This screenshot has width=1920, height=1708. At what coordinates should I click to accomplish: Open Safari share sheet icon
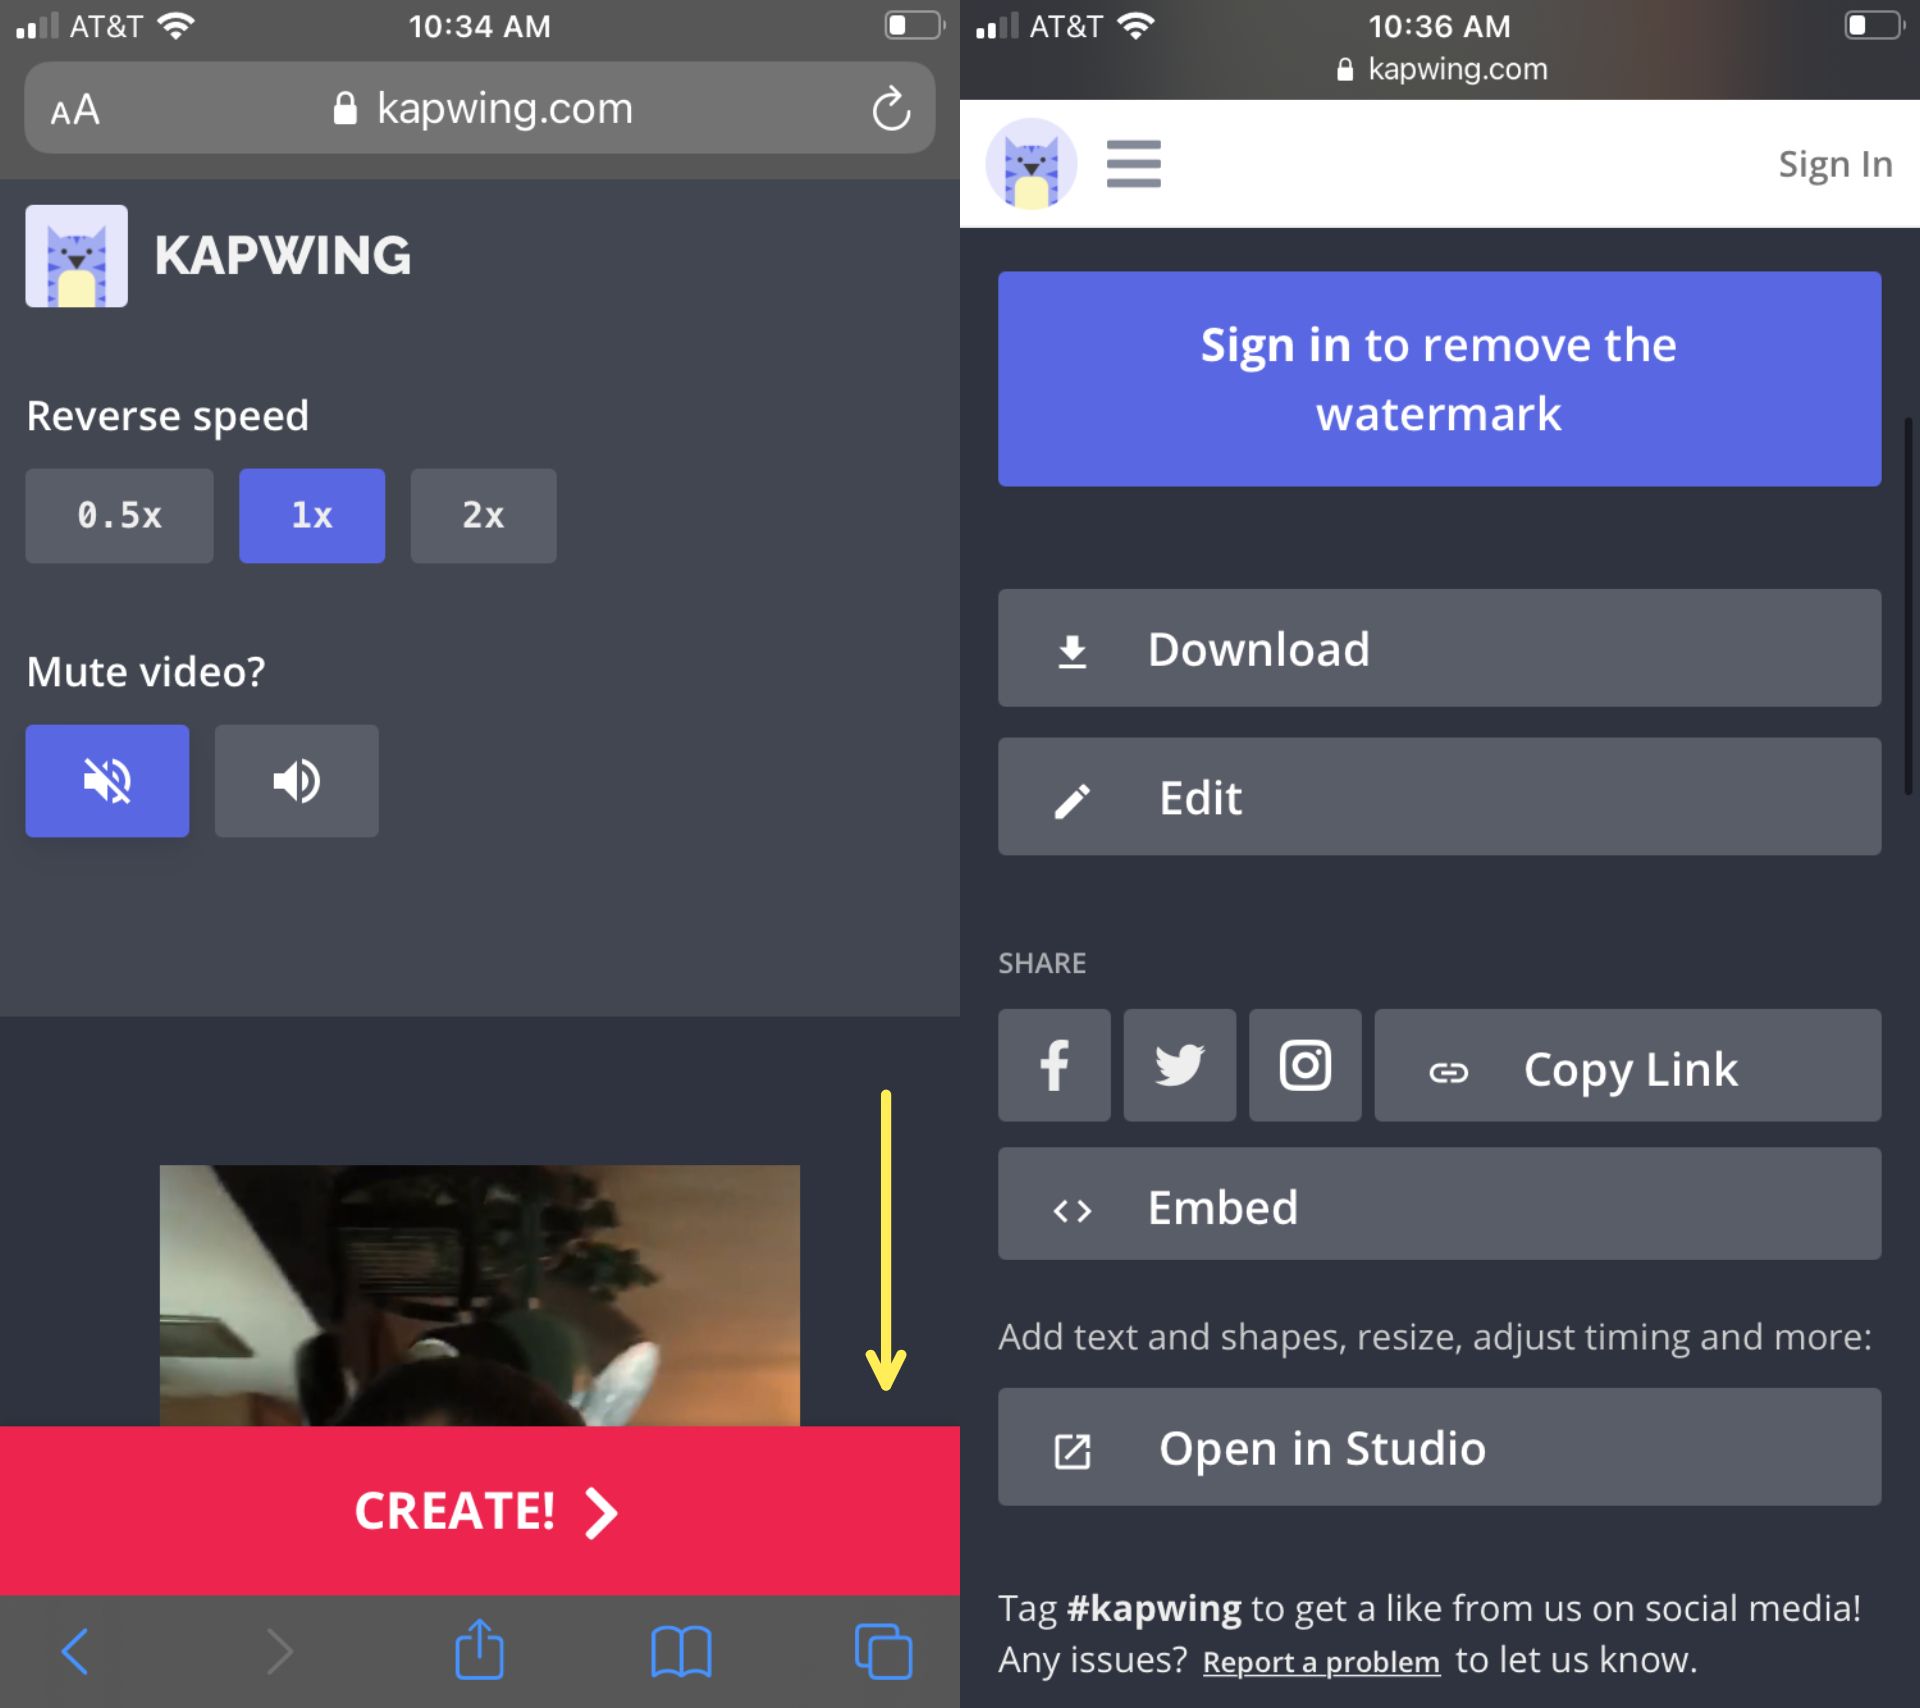[x=479, y=1650]
